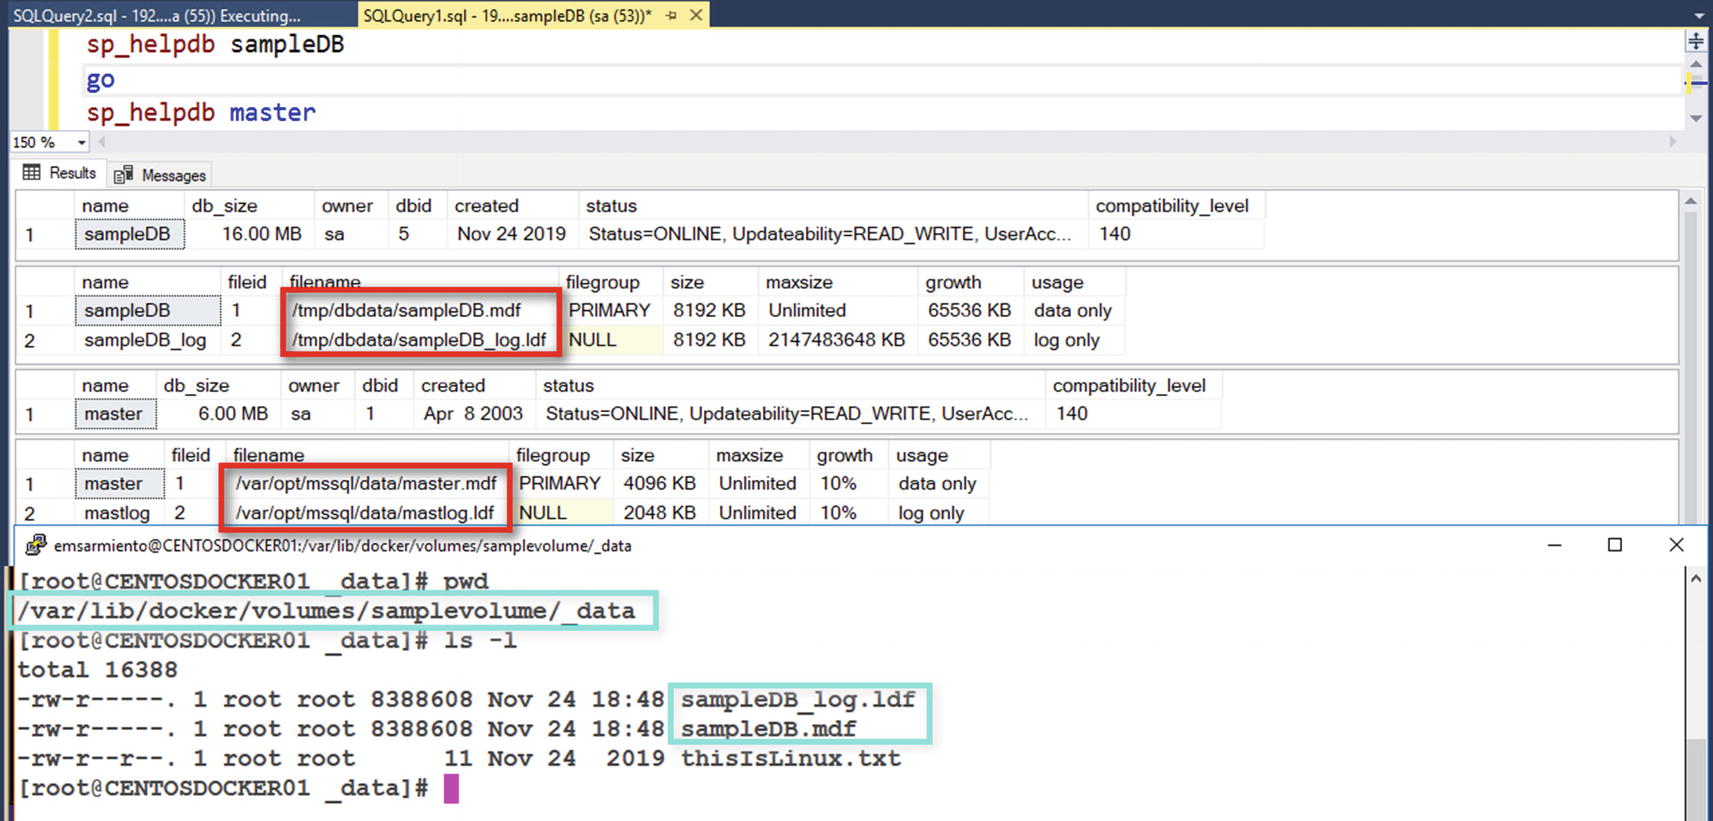Select the sampleDB name cell in first grid

coord(128,234)
